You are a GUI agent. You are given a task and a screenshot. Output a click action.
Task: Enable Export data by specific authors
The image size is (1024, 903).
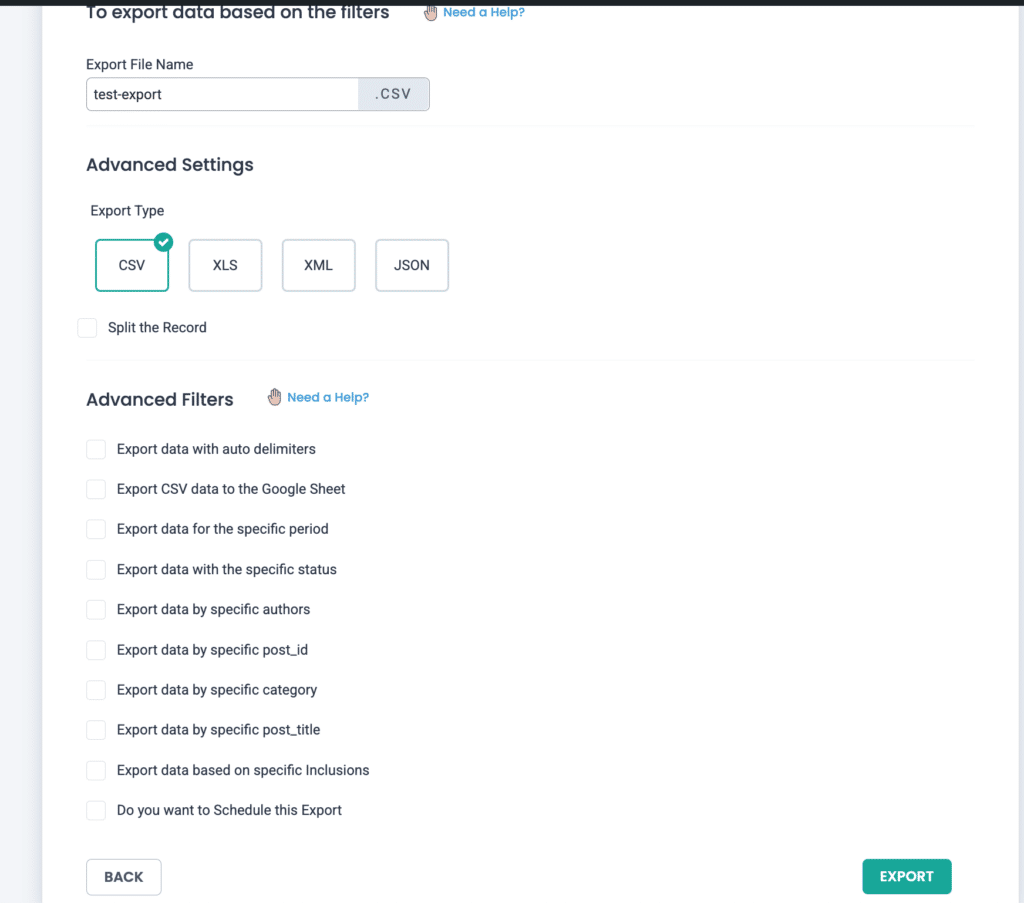coord(96,609)
